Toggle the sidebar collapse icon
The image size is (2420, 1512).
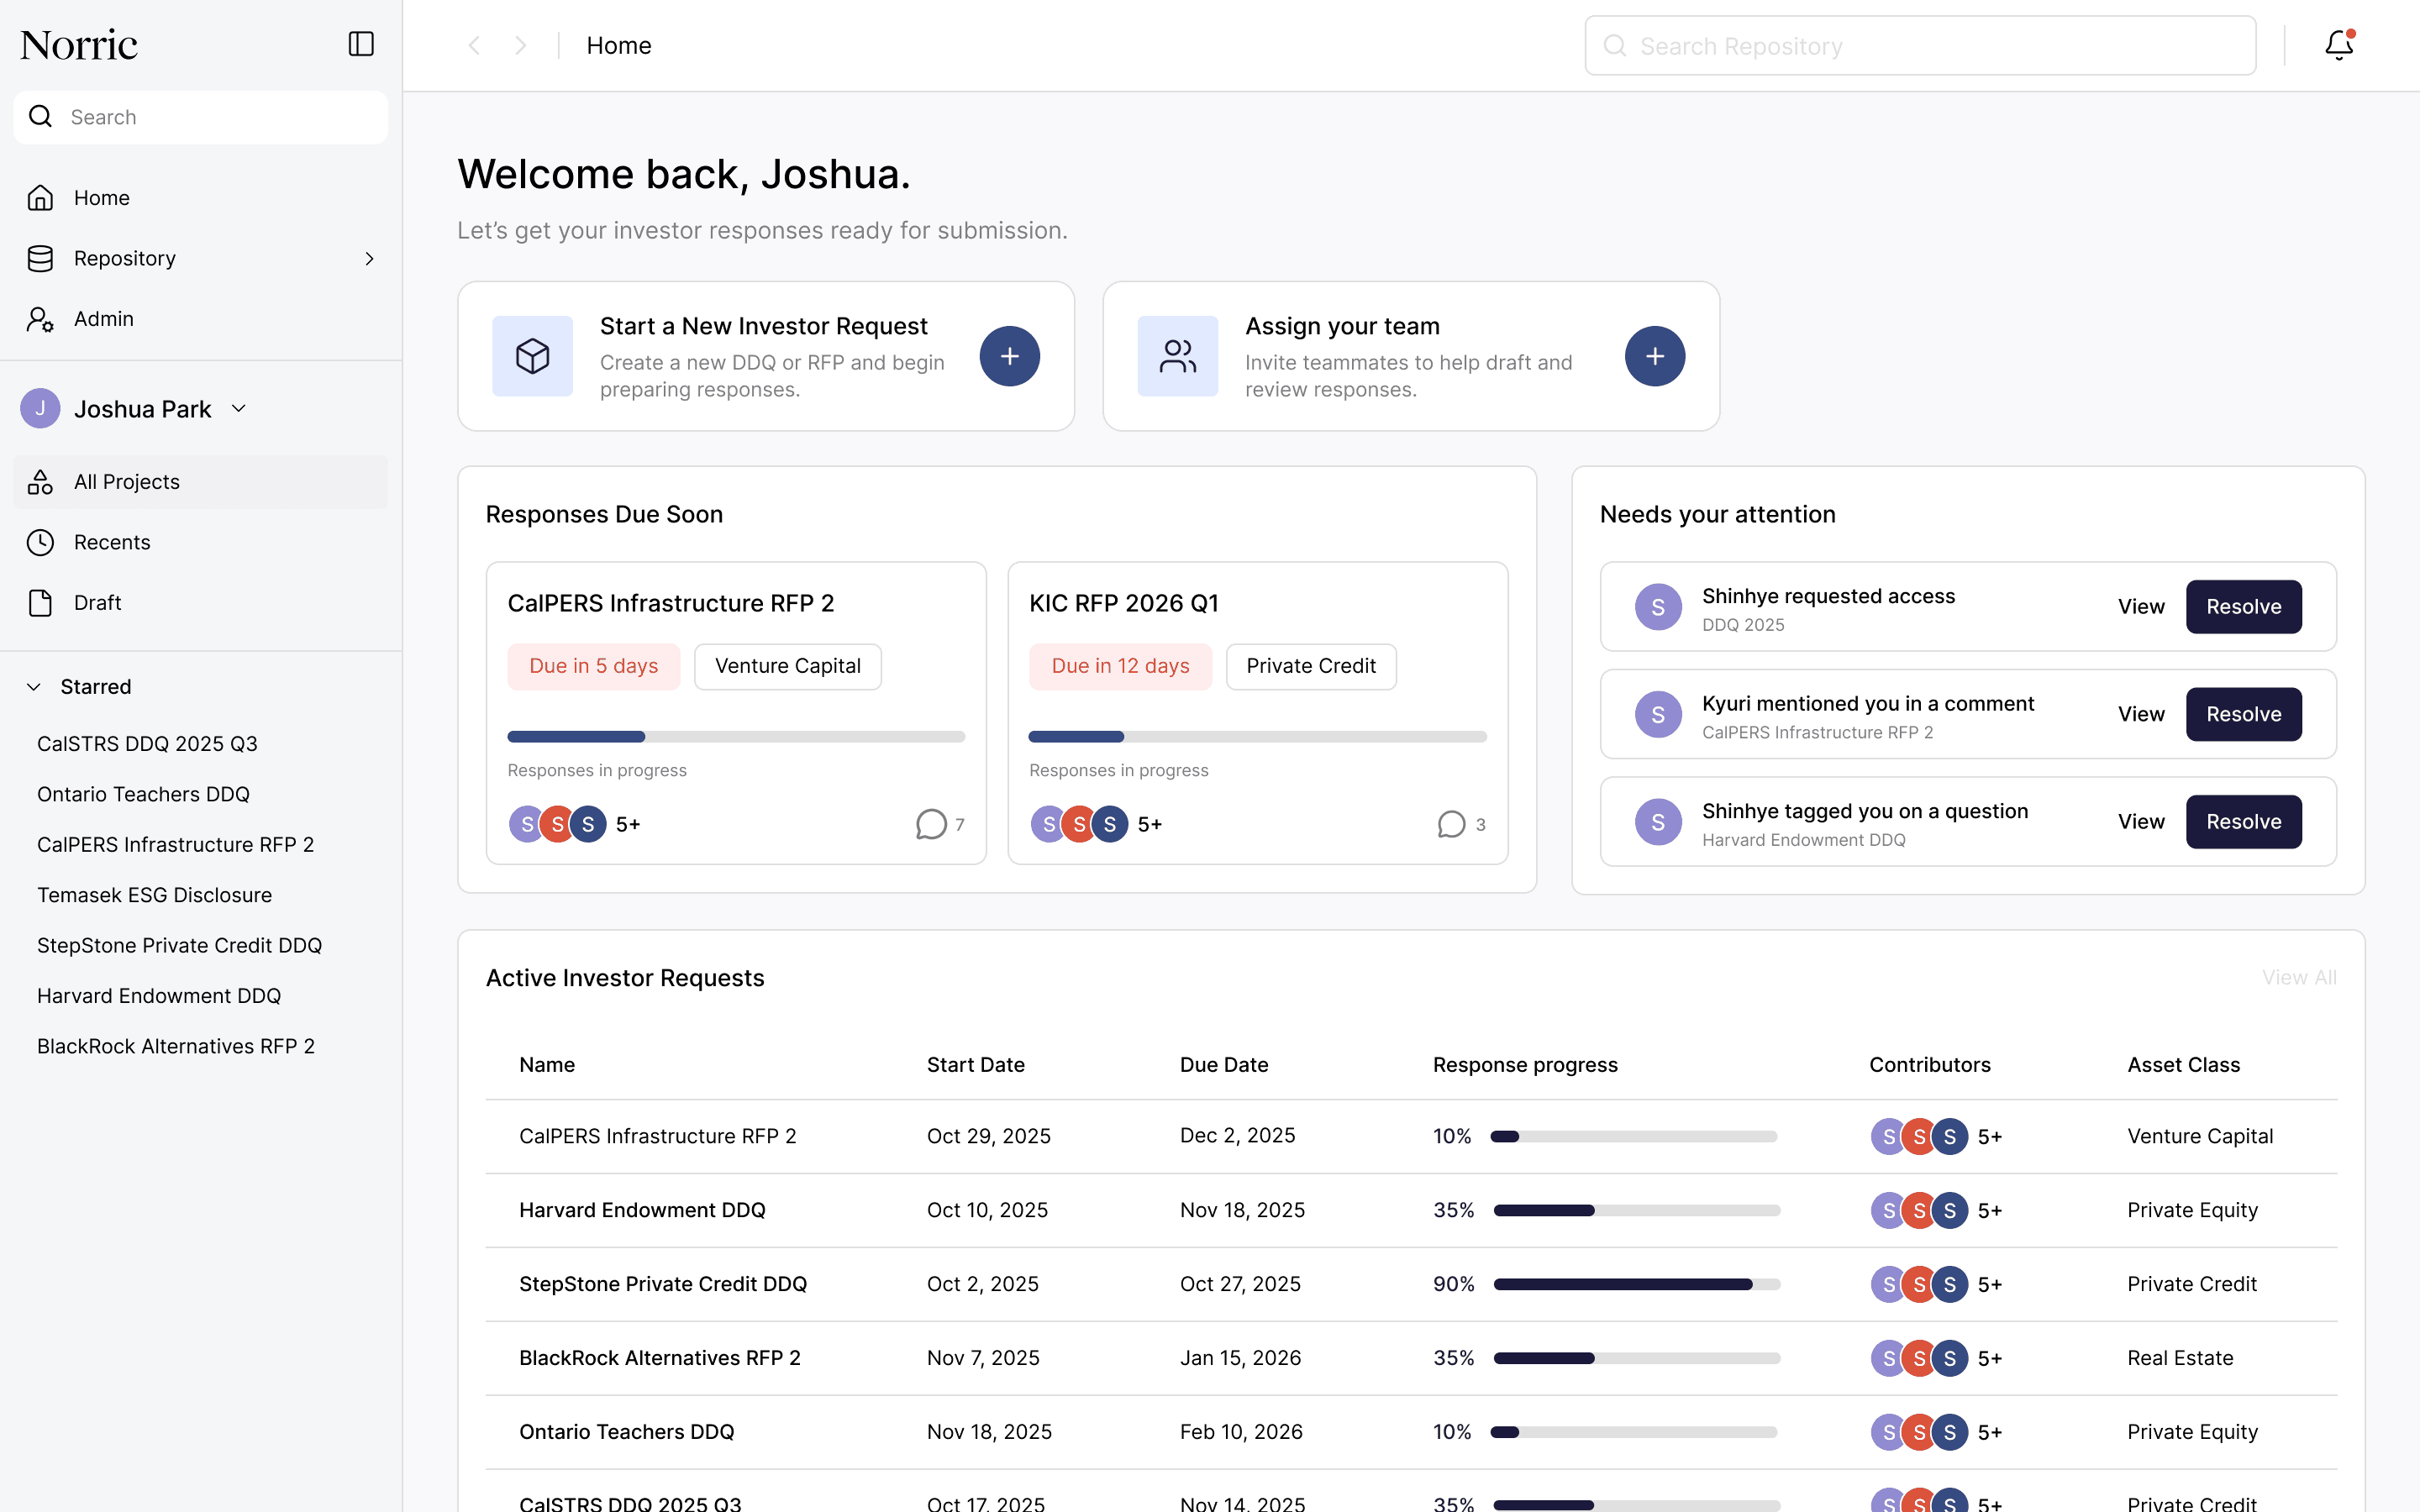pyautogui.click(x=360, y=44)
